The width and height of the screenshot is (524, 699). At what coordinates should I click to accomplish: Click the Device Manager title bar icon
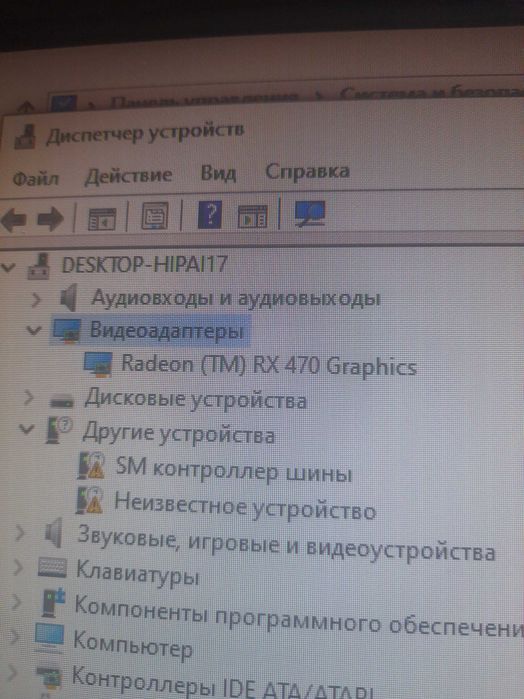point(25,136)
